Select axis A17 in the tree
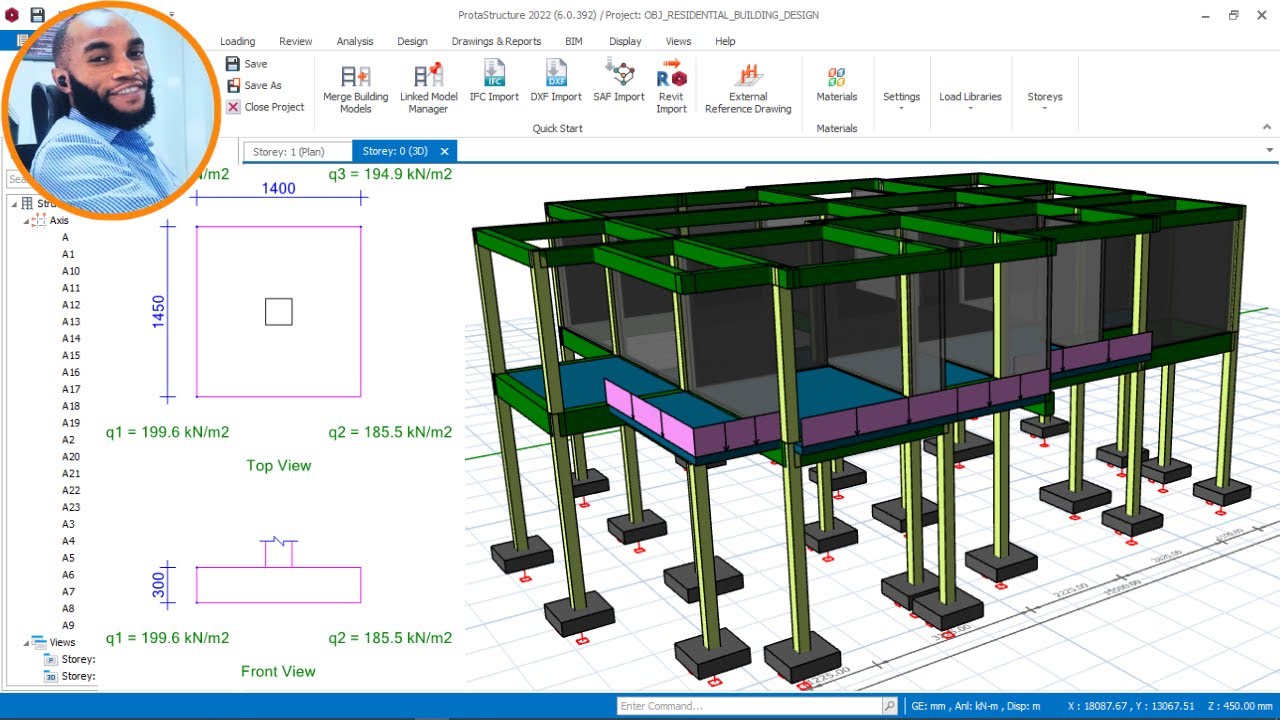This screenshot has width=1280, height=720. tap(71, 389)
